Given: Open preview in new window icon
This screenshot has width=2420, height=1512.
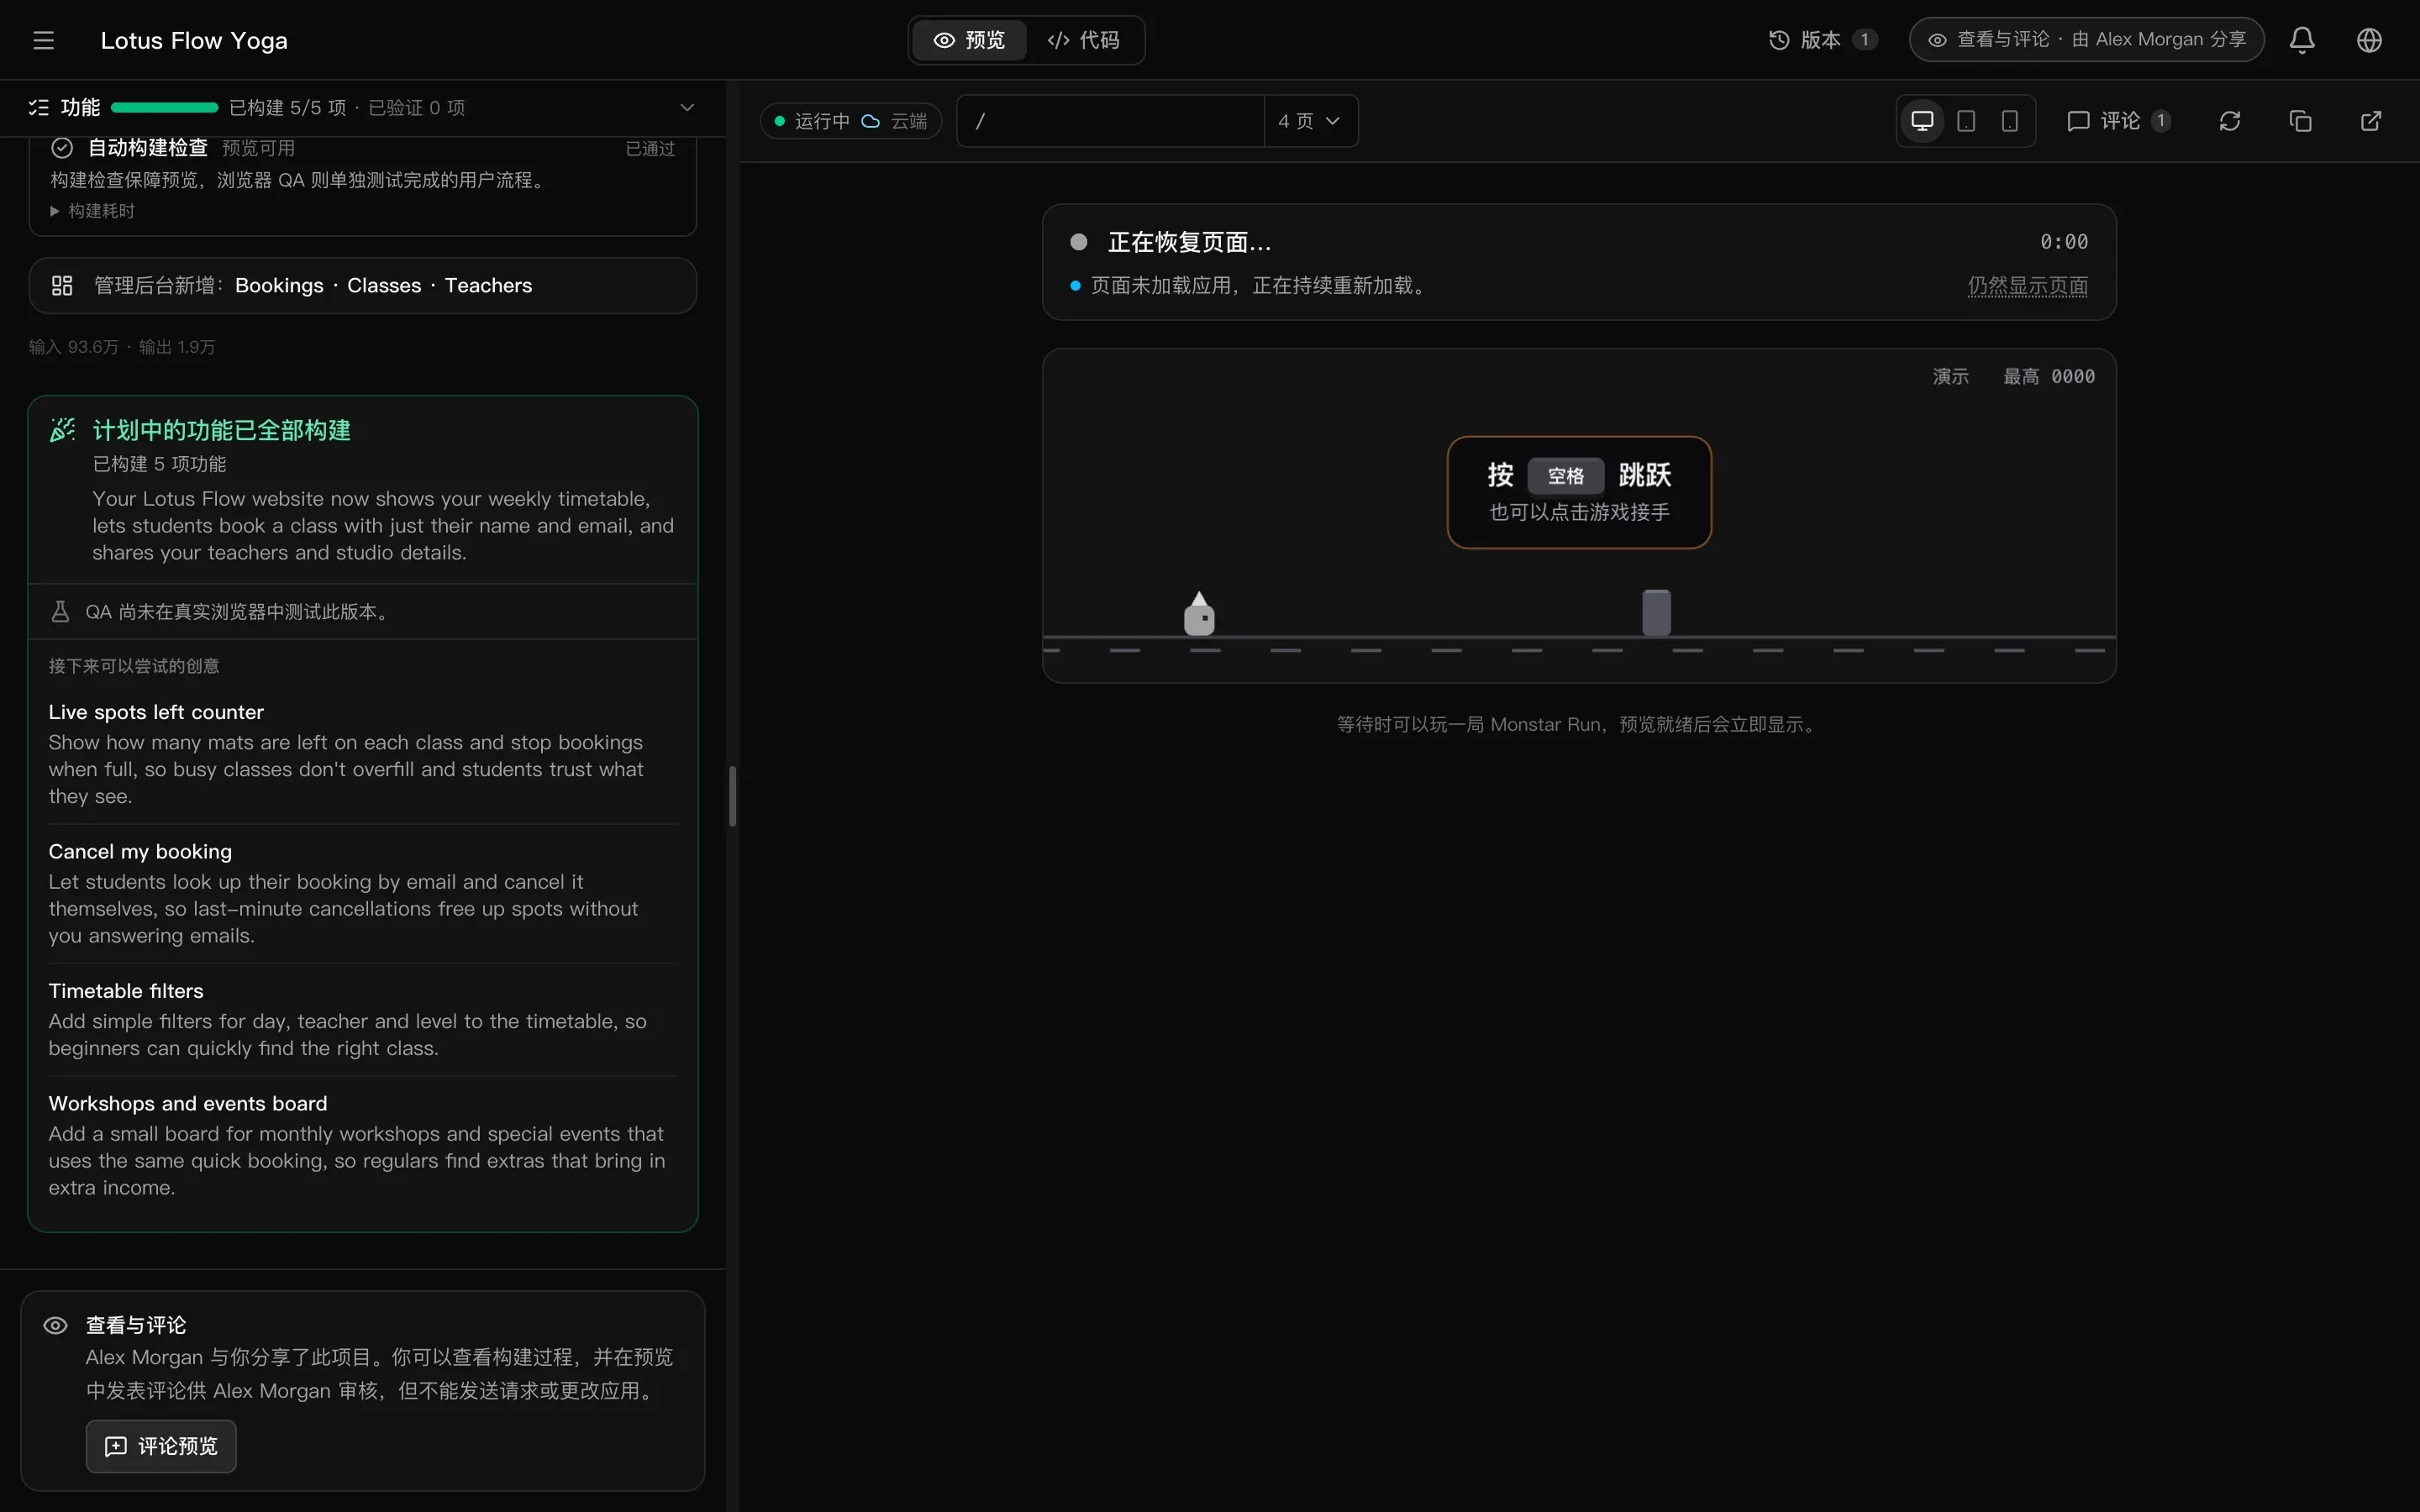Looking at the screenshot, I should [2371, 121].
